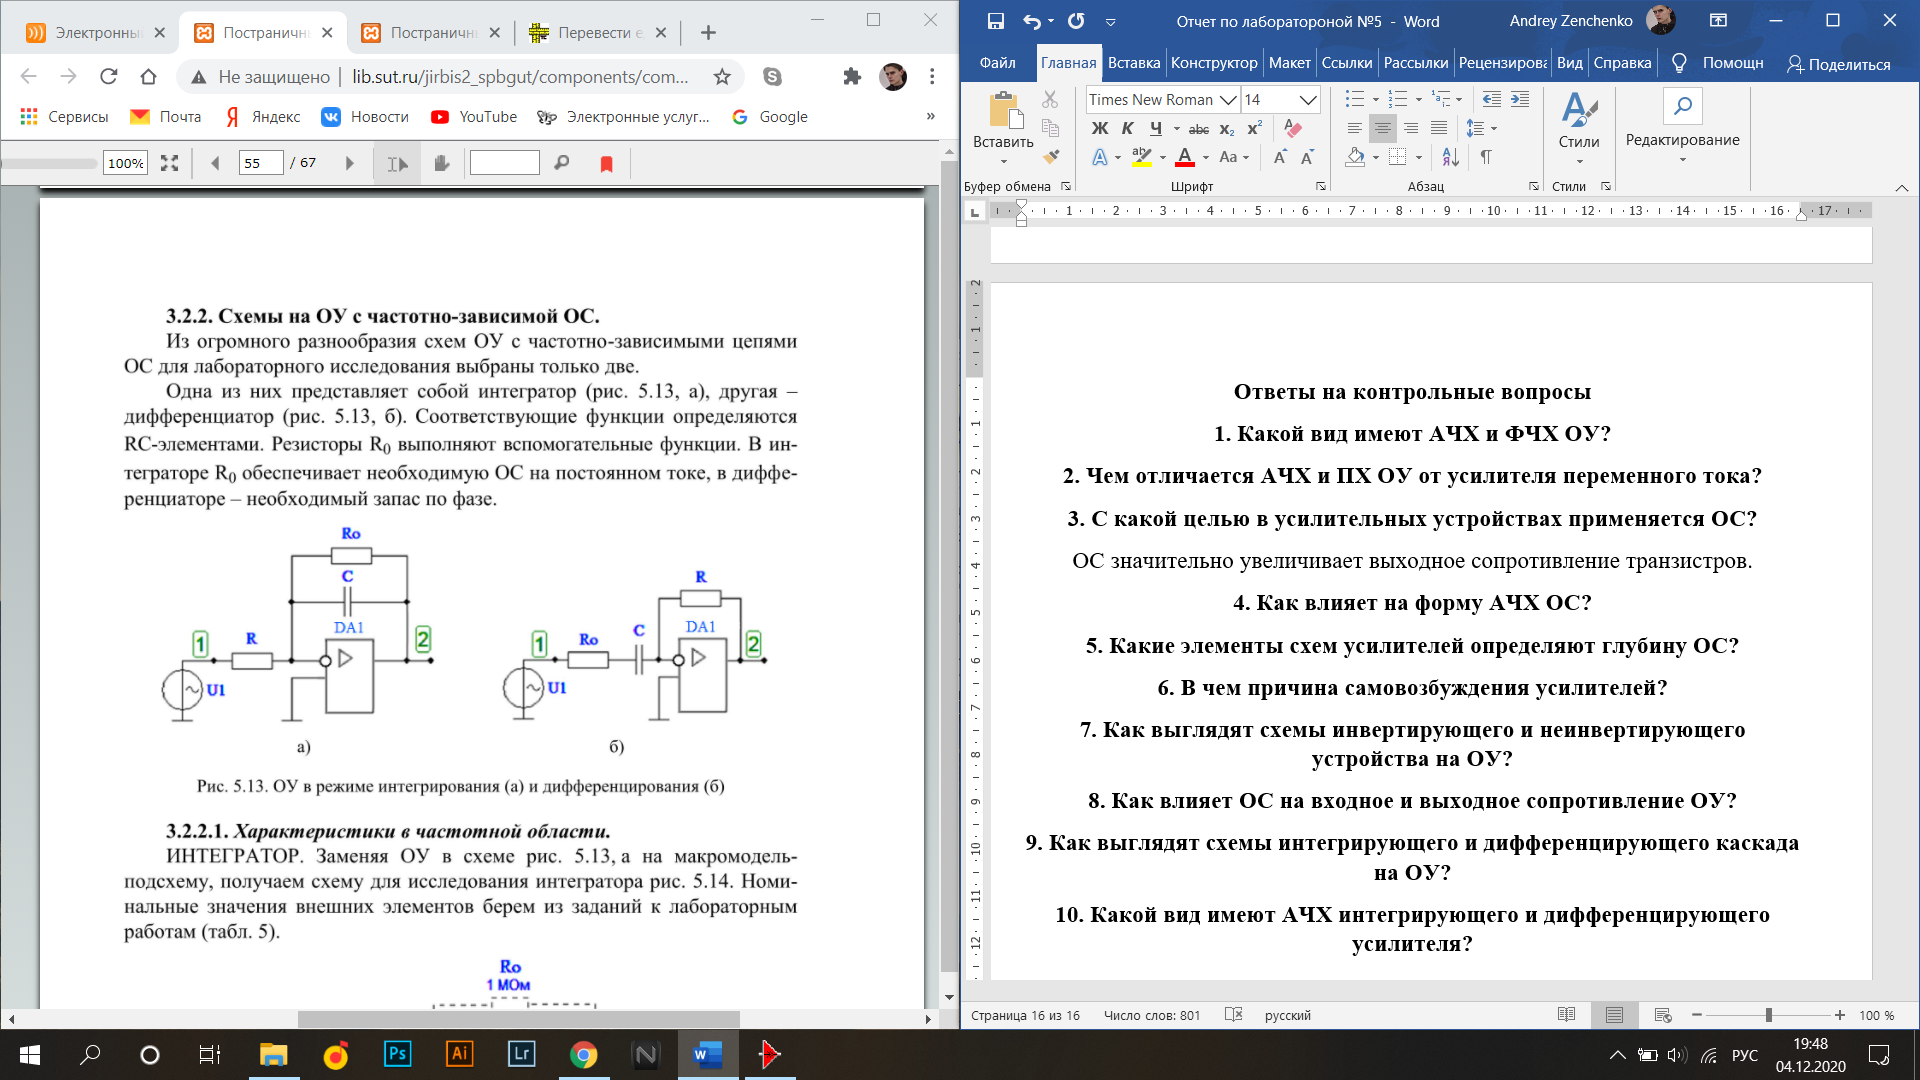
Task: Switch to the Макет ribbon tab
Action: 1289,63
